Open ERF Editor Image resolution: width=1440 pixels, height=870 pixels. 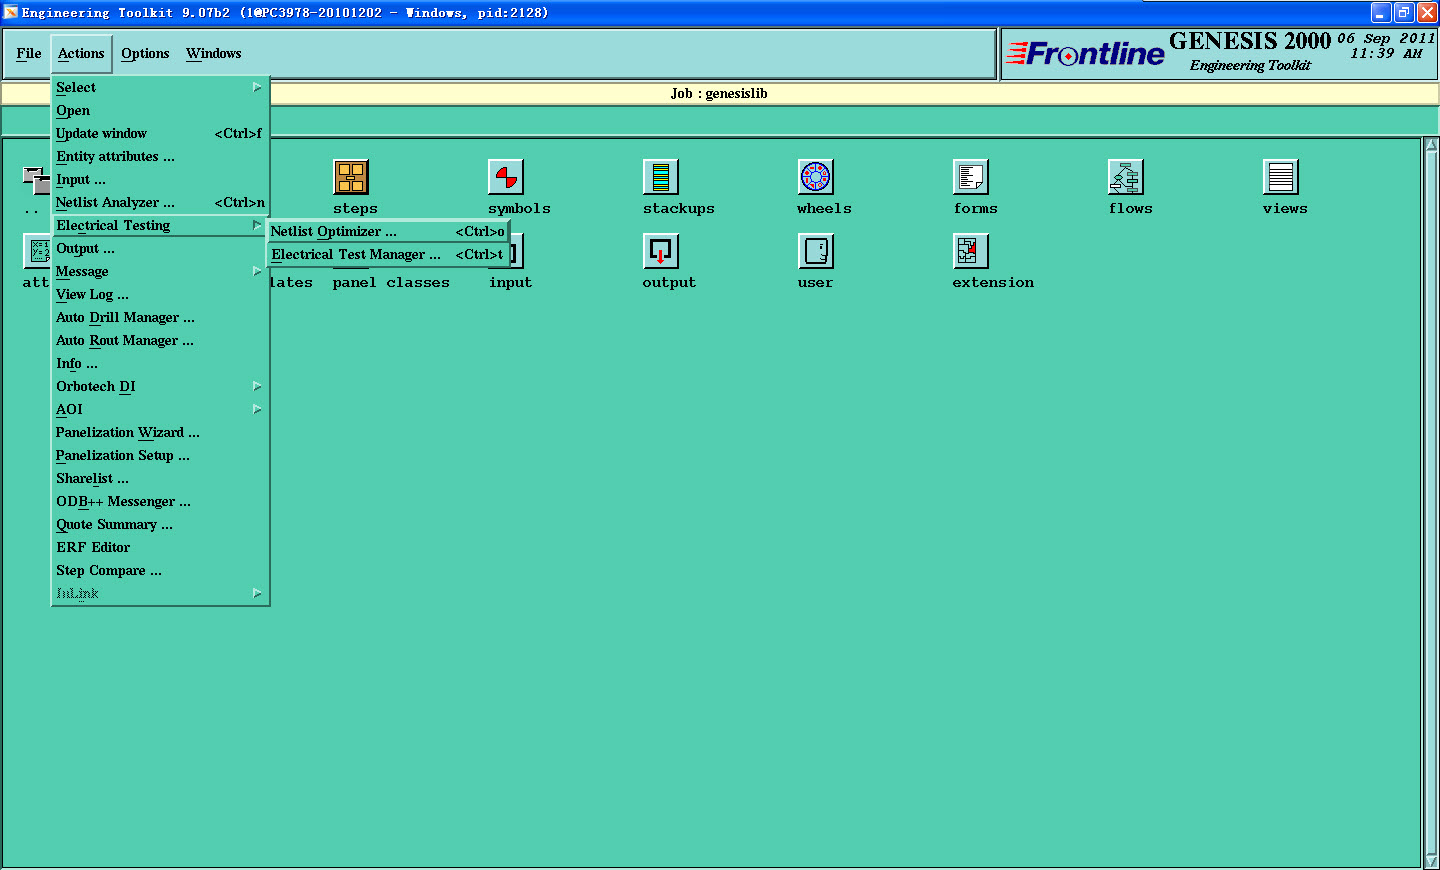pyautogui.click(x=160, y=547)
